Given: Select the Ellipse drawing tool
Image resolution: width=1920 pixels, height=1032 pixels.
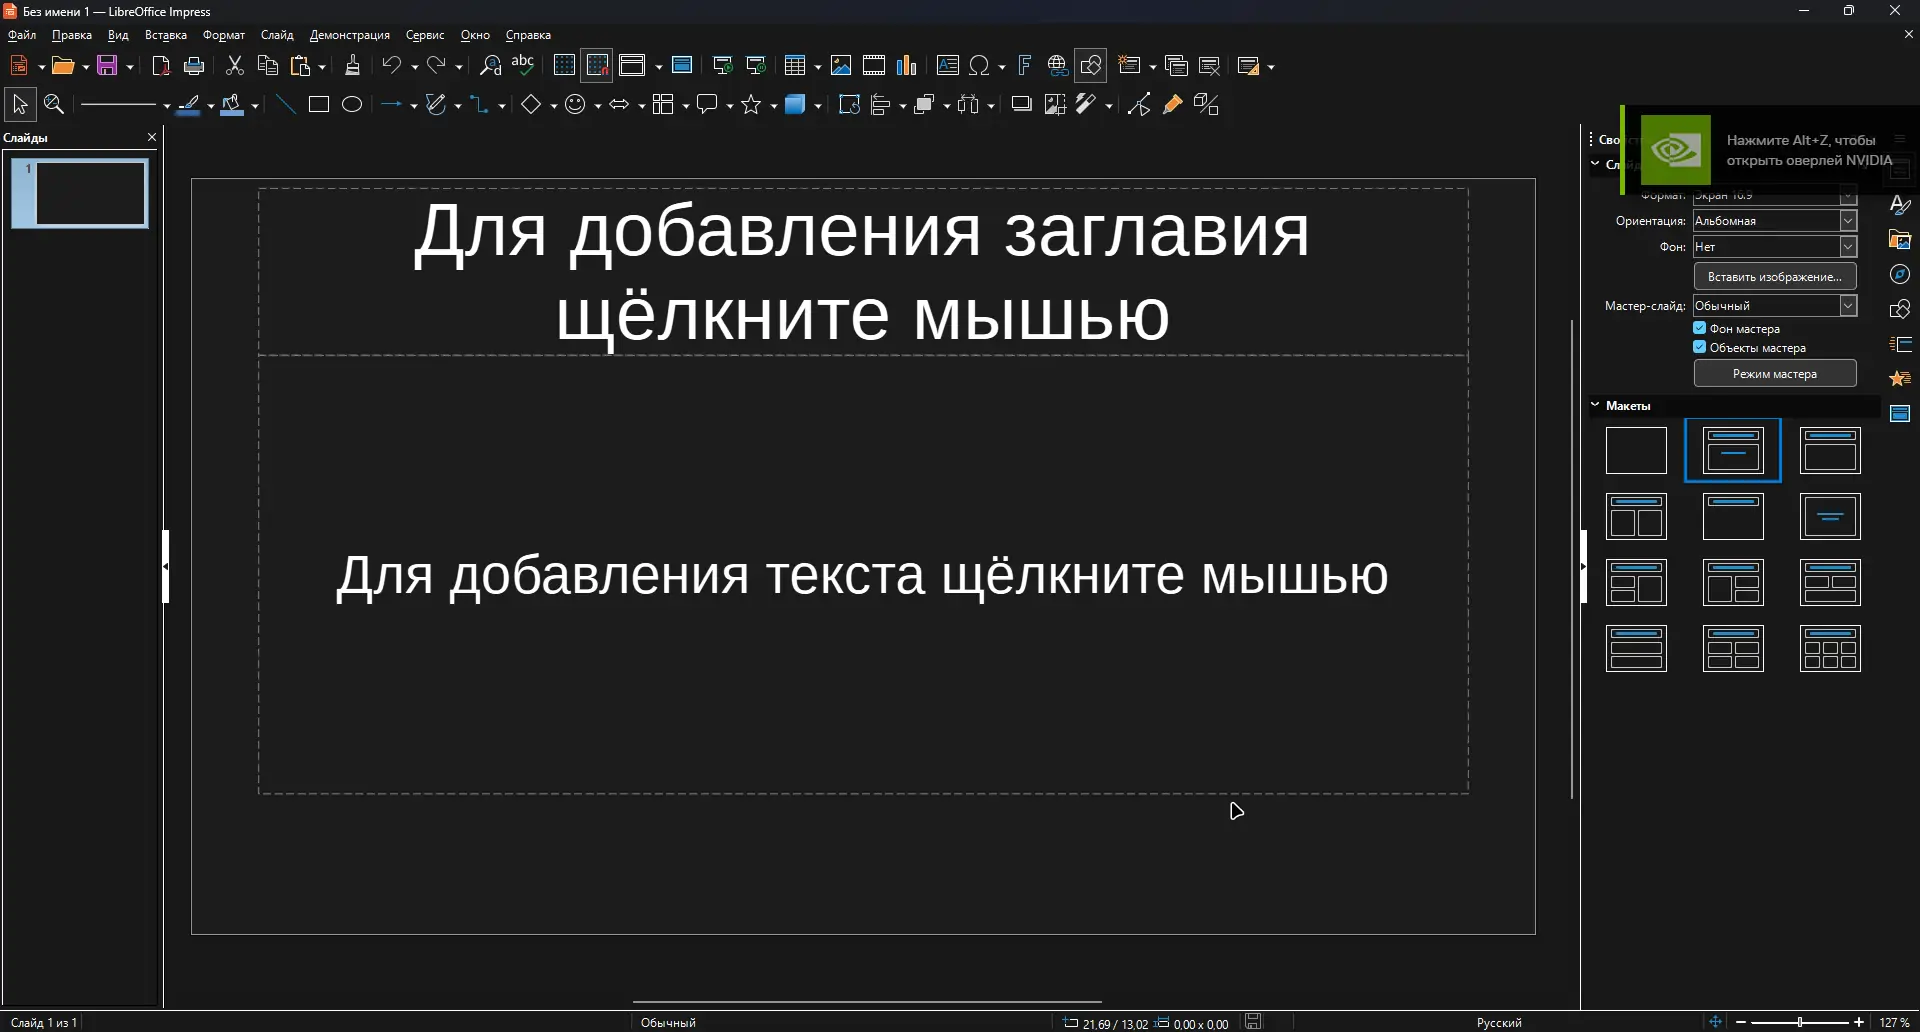Looking at the screenshot, I should (352, 104).
